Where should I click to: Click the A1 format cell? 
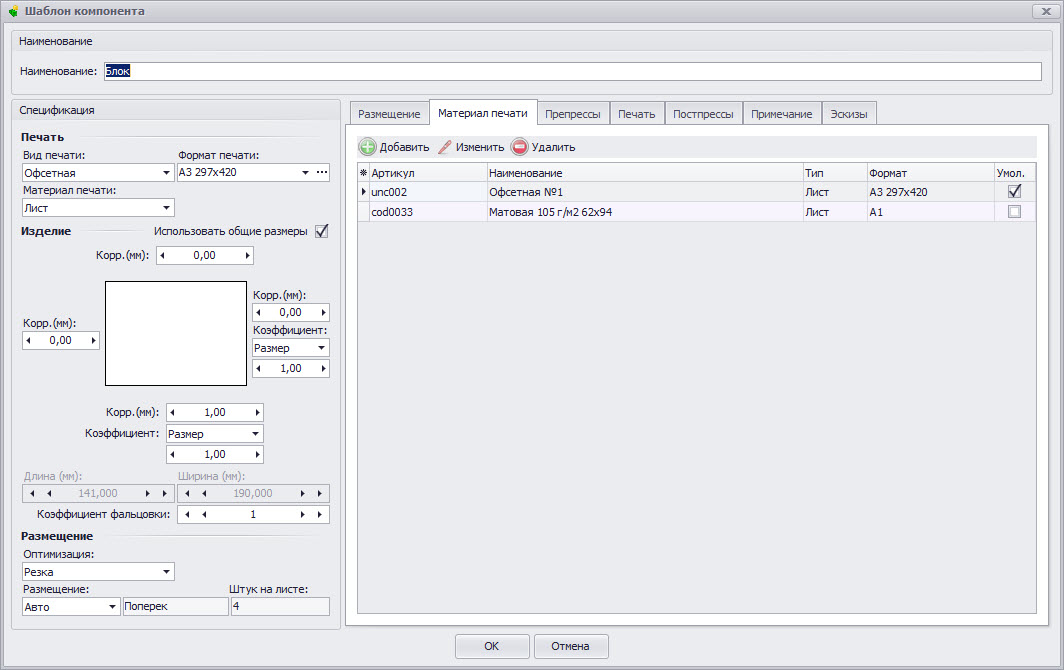[931, 212]
